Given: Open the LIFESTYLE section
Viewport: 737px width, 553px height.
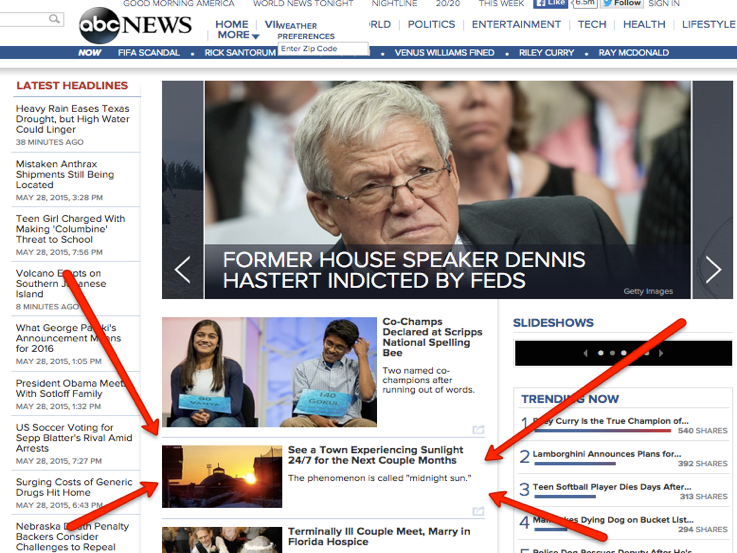Looking at the screenshot, I should tap(709, 24).
